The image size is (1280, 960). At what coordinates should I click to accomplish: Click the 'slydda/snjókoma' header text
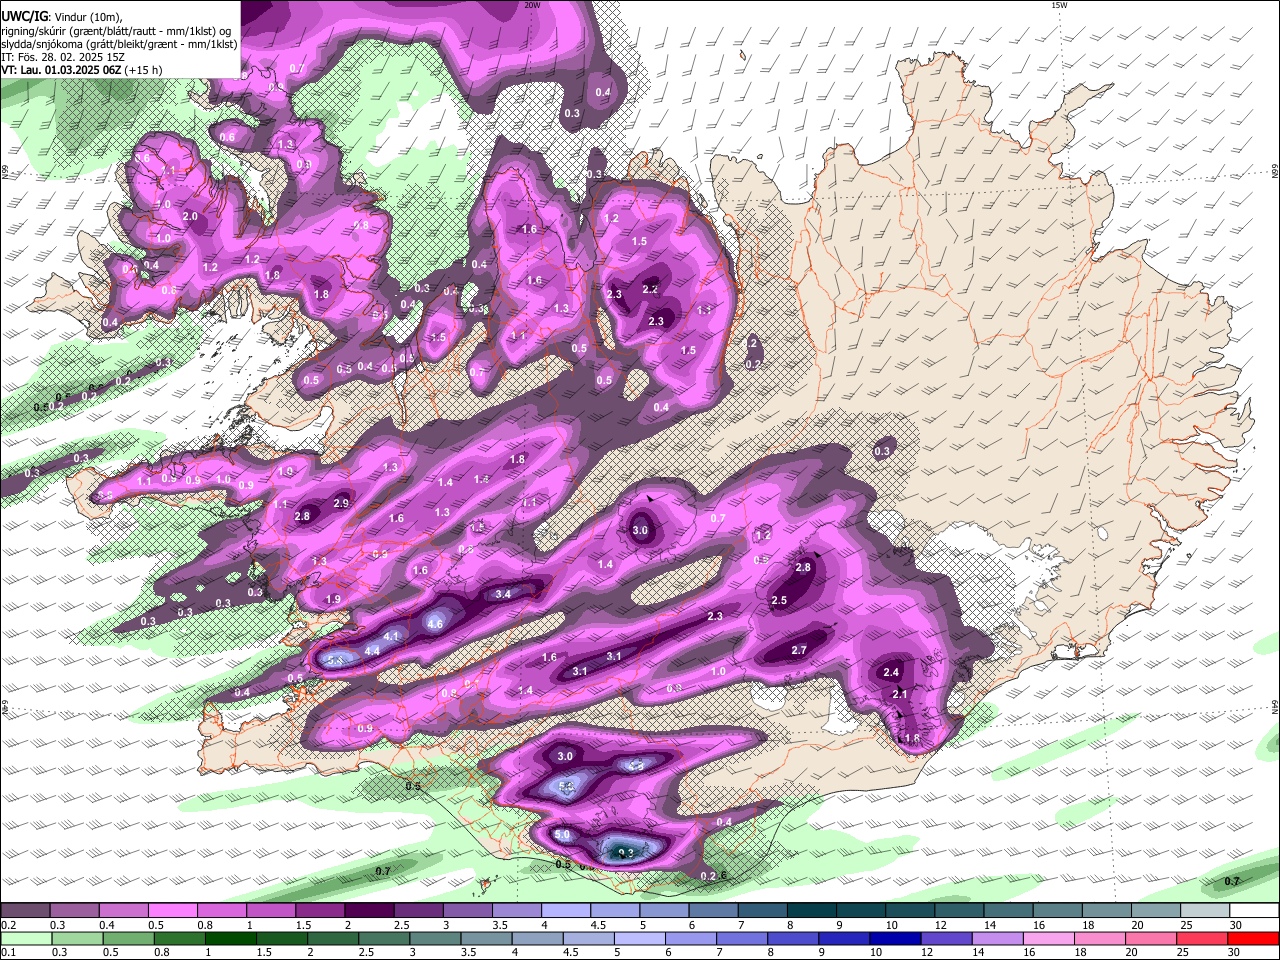(42, 44)
